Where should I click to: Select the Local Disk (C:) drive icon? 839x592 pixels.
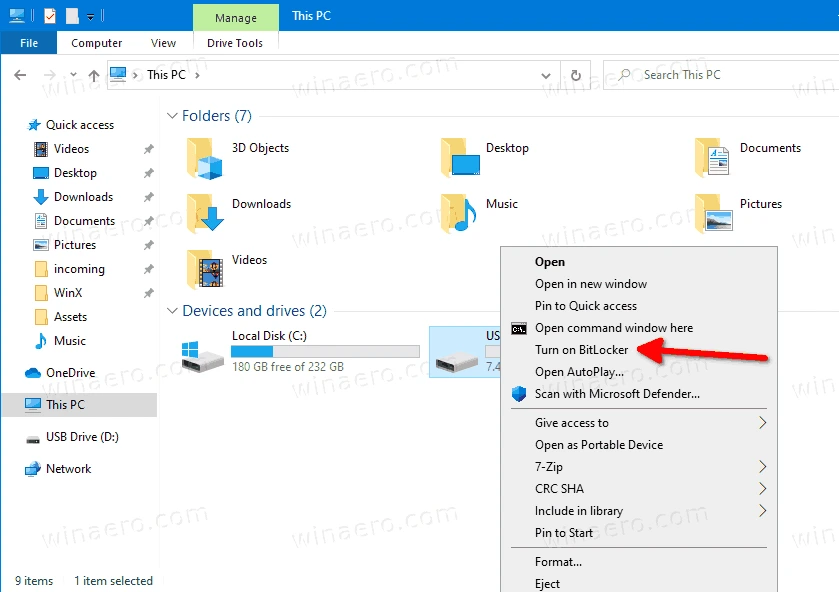tap(202, 356)
